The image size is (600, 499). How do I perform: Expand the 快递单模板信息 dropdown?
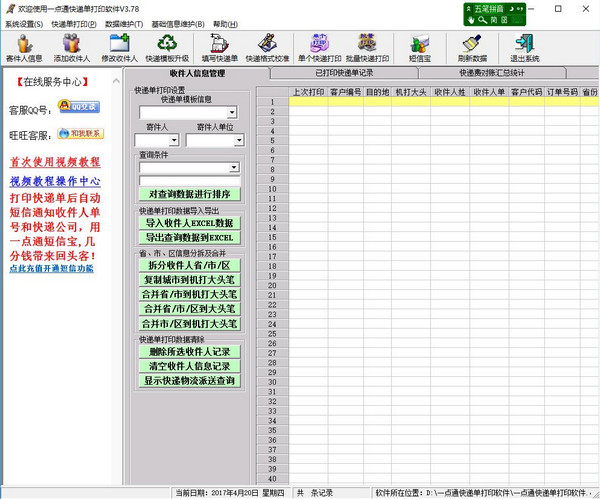pyautogui.click(x=230, y=112)
